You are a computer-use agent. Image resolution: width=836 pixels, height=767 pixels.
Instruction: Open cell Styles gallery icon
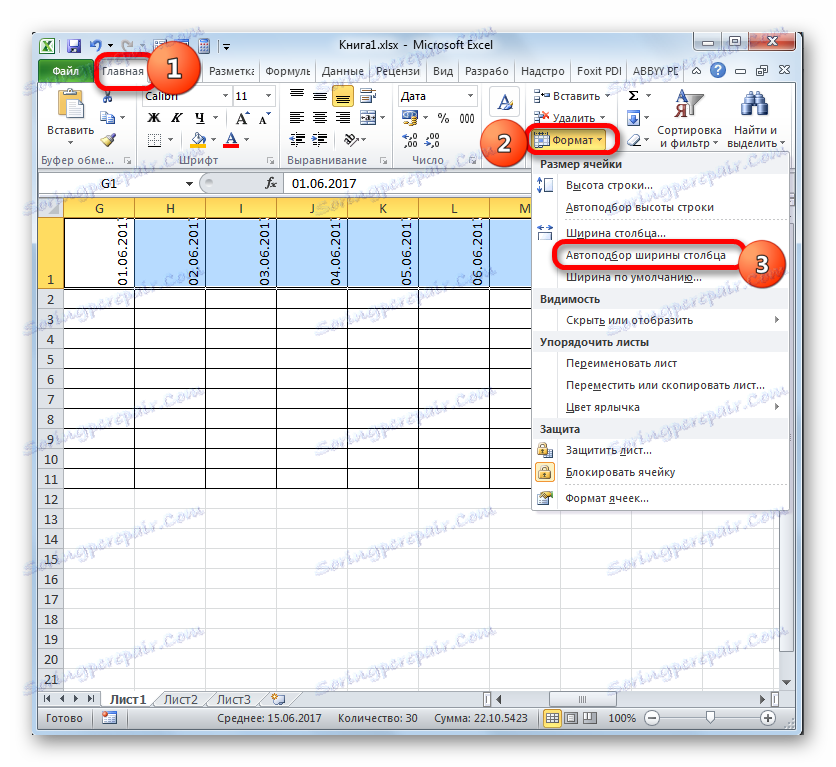pyautogui.click(x=504, y=102)
